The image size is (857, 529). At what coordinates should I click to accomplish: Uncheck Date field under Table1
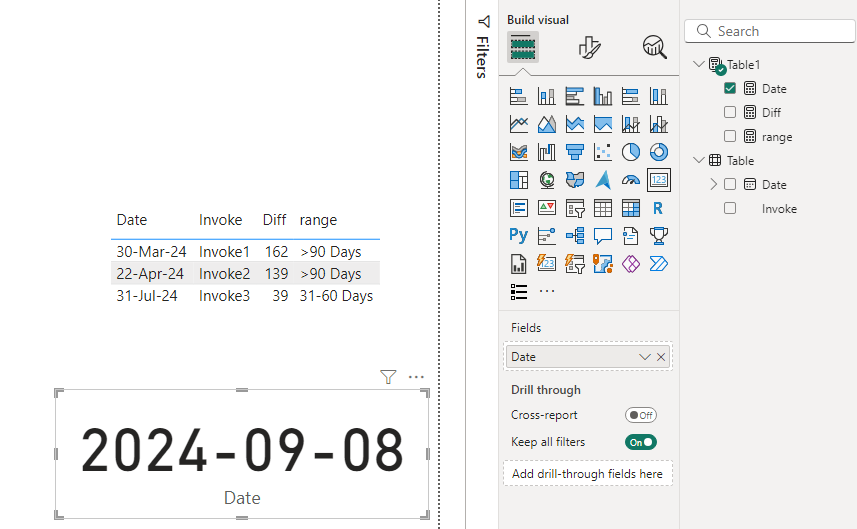(x=730, y=88)
